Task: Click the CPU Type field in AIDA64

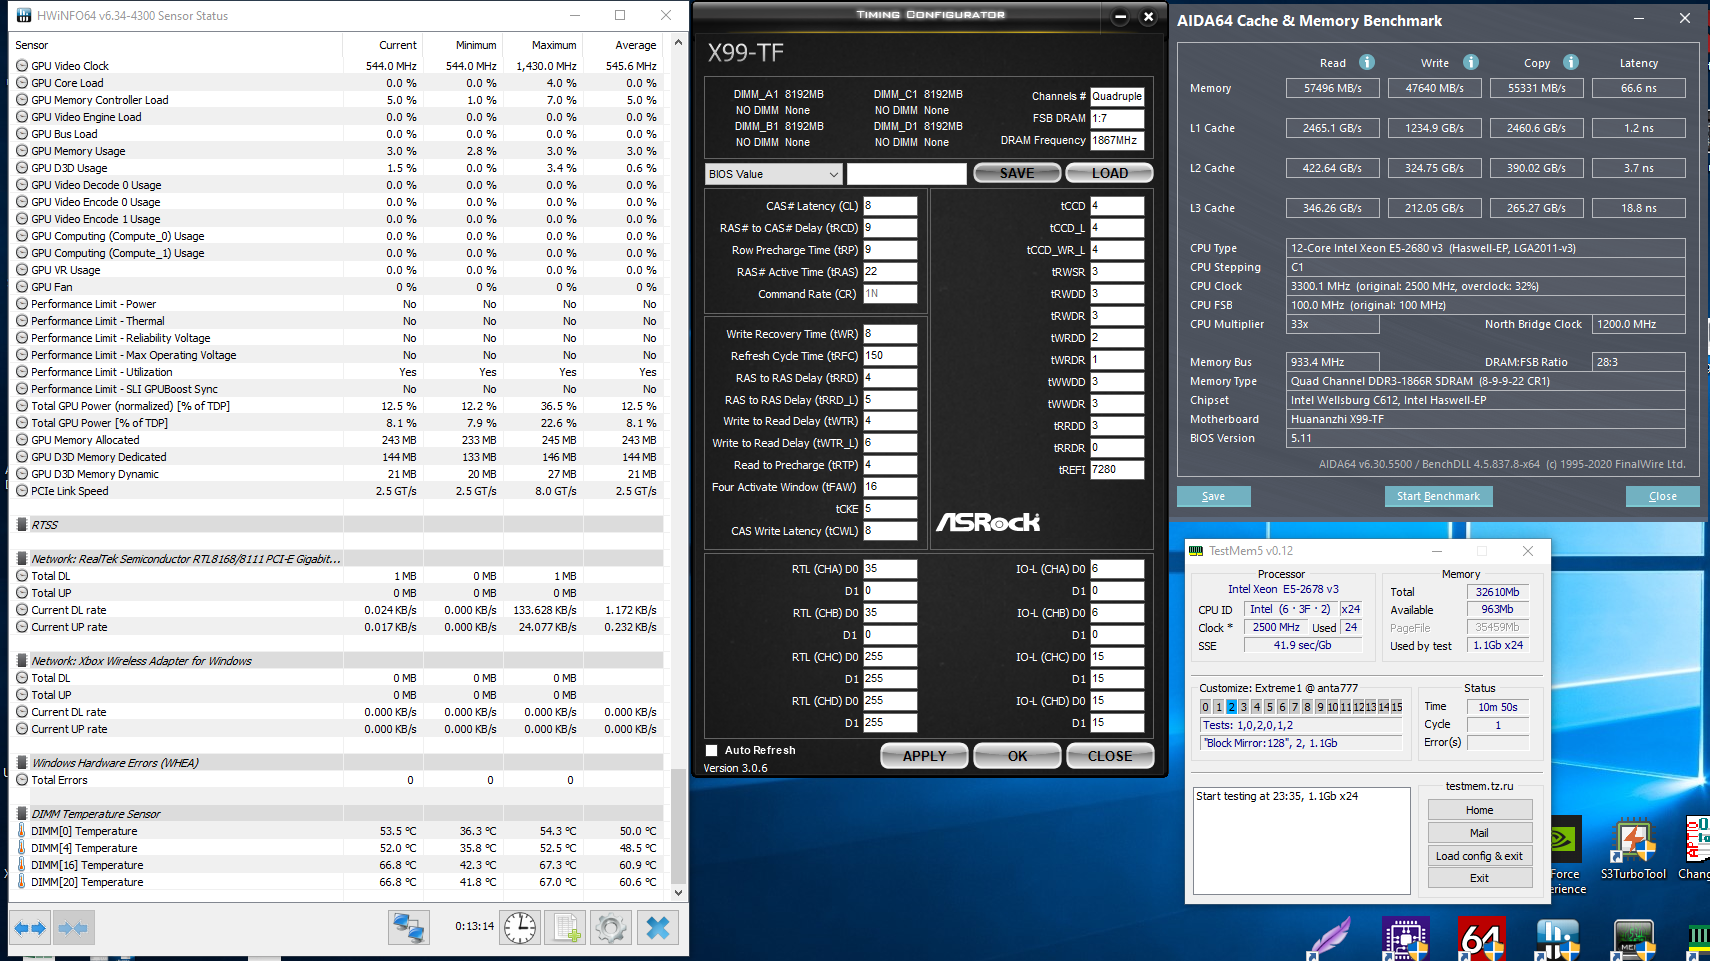Action: pyautogui.click(x=1486, y=248)
